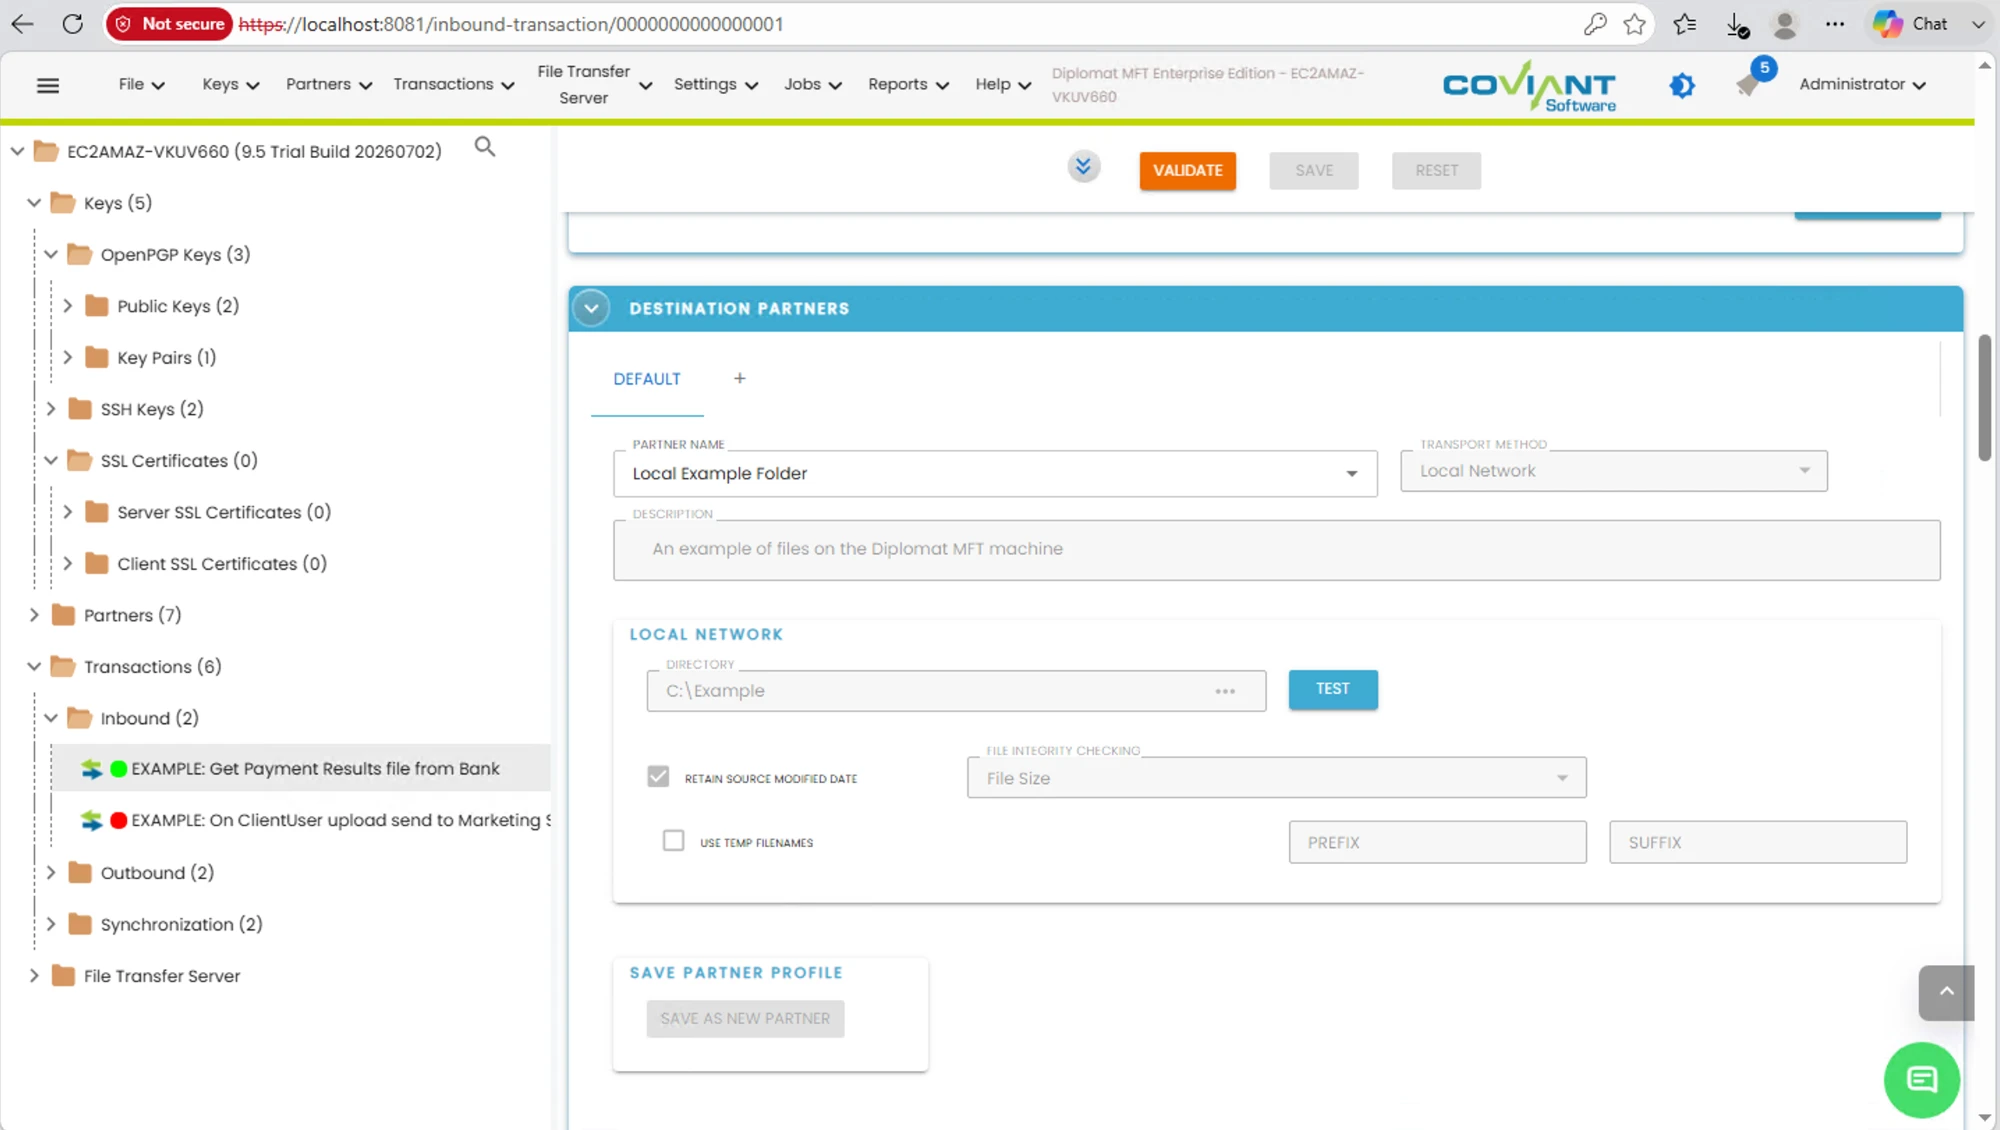Click the TEST directory button
The width and height of the screenshot is (2000, 1130).
(x=1332, y=689)
